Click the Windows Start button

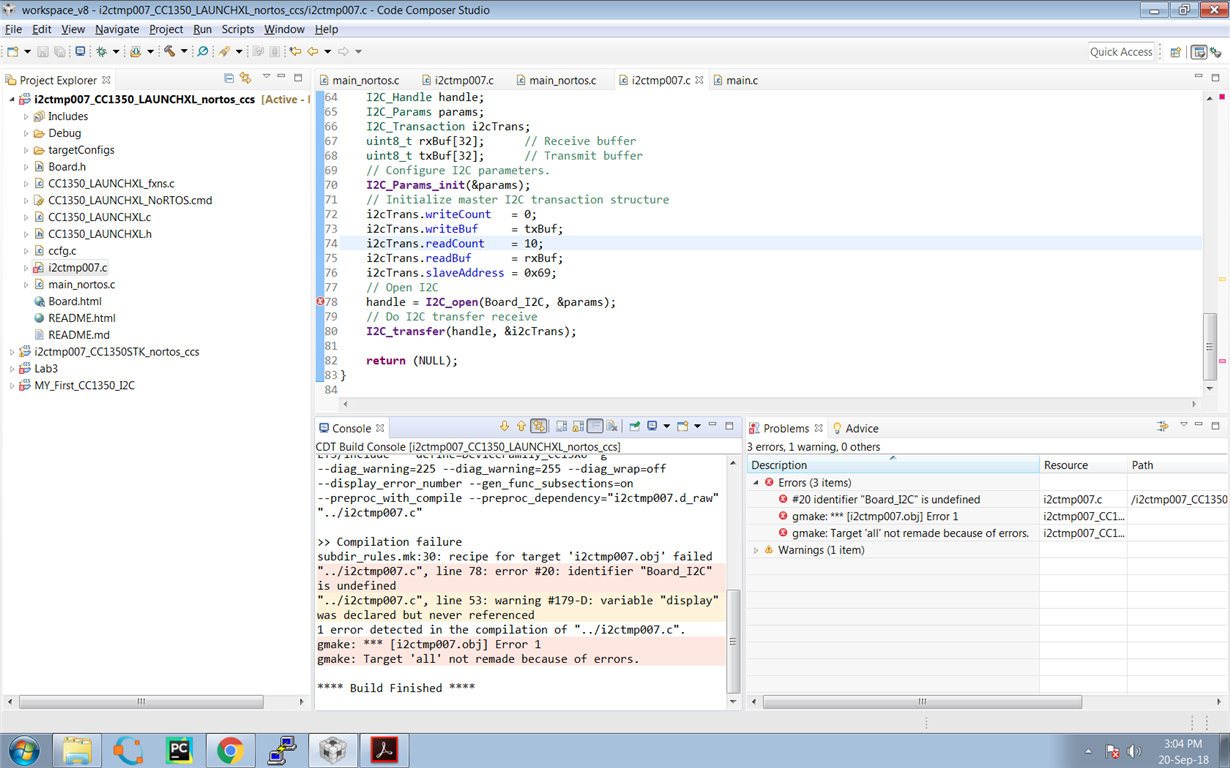pos(24,750)
